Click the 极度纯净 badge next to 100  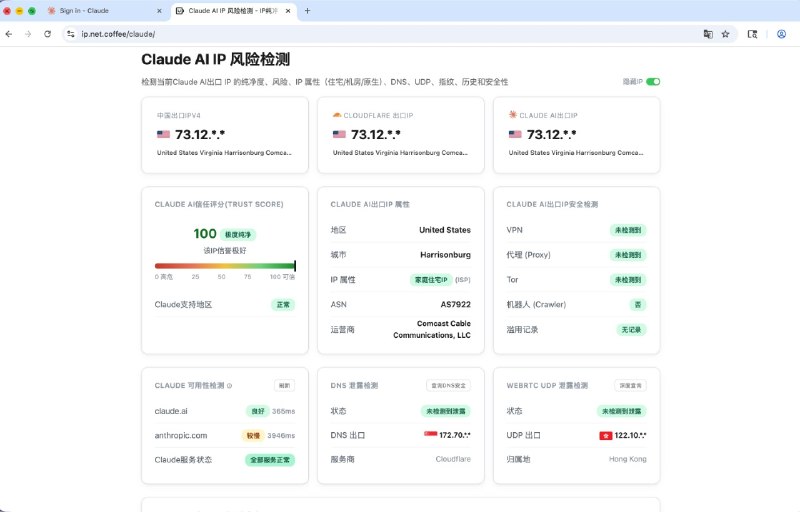point(238,235)
